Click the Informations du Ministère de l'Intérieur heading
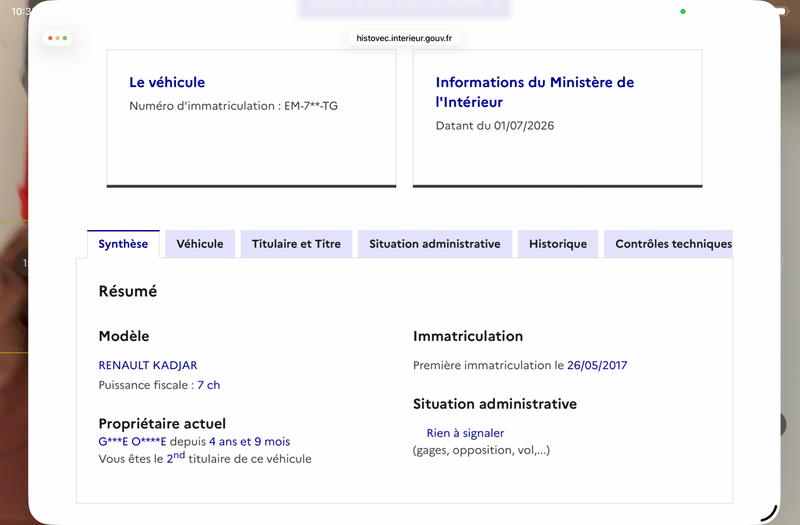 [x=535, y=92]
